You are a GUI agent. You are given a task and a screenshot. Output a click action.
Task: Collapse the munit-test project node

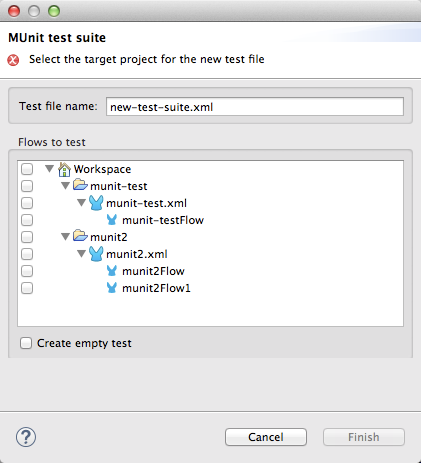pos(66,186)
